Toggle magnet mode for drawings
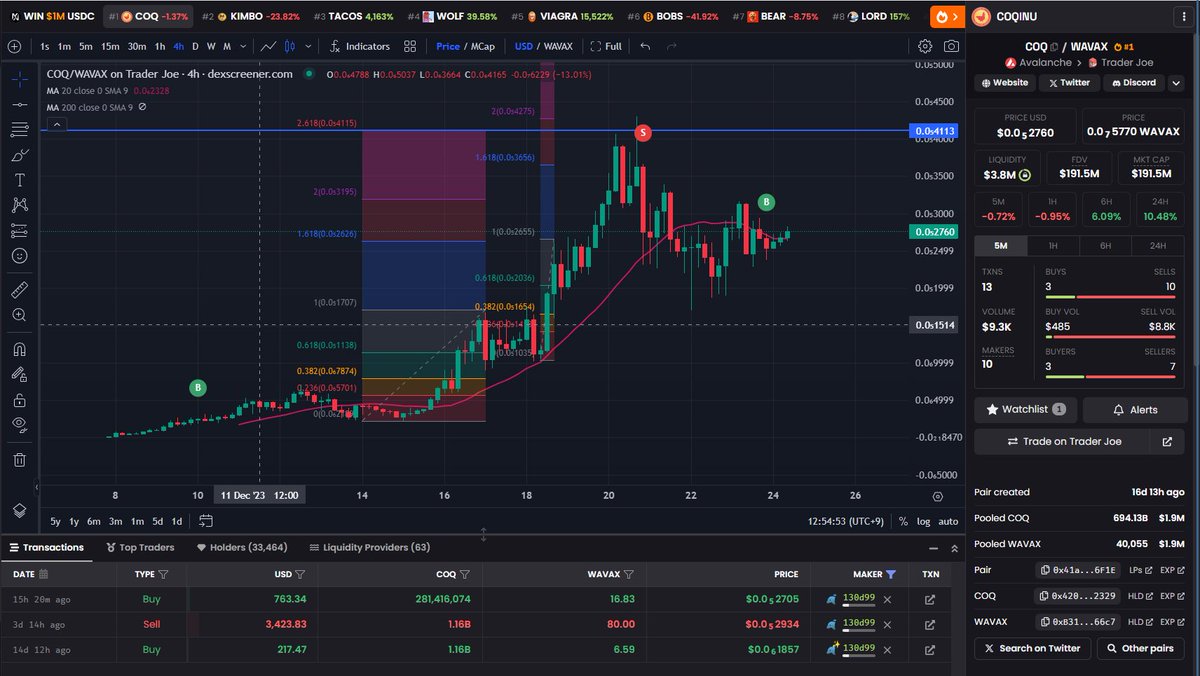 19,350
